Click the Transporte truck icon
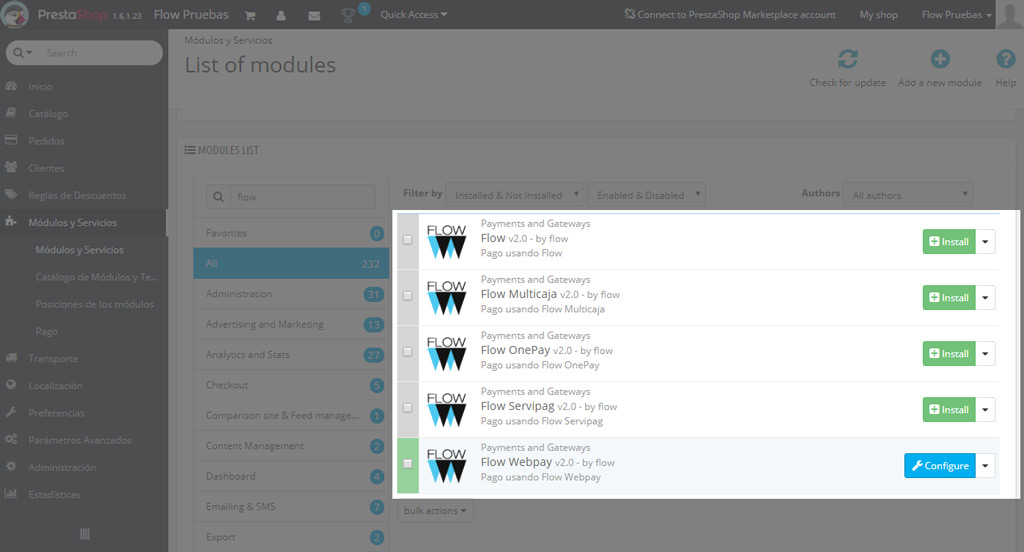 [11, 358]
